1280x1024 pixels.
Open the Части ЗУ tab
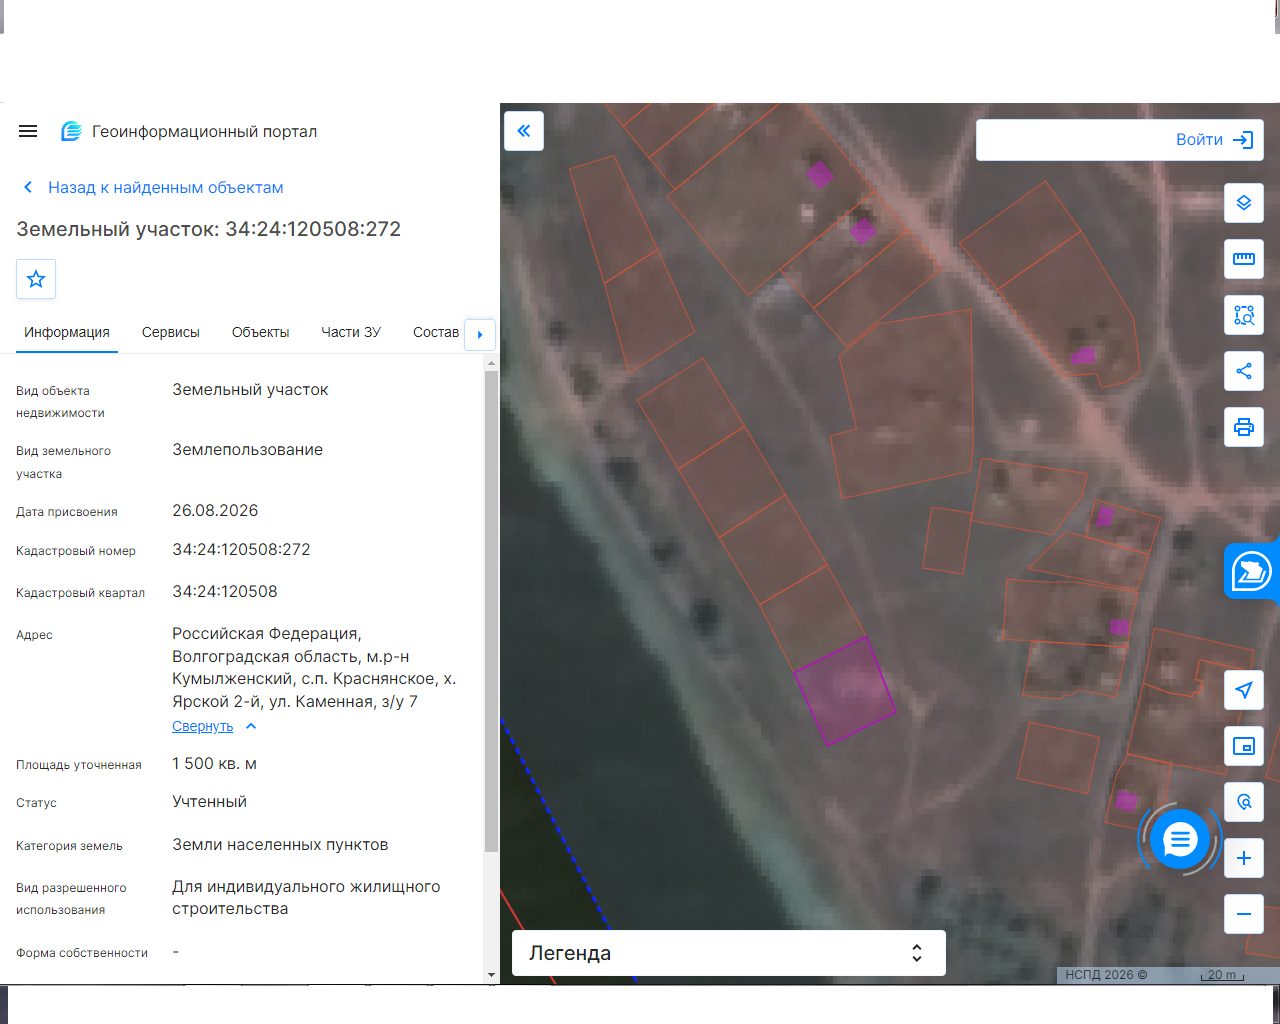pos(351,332)
